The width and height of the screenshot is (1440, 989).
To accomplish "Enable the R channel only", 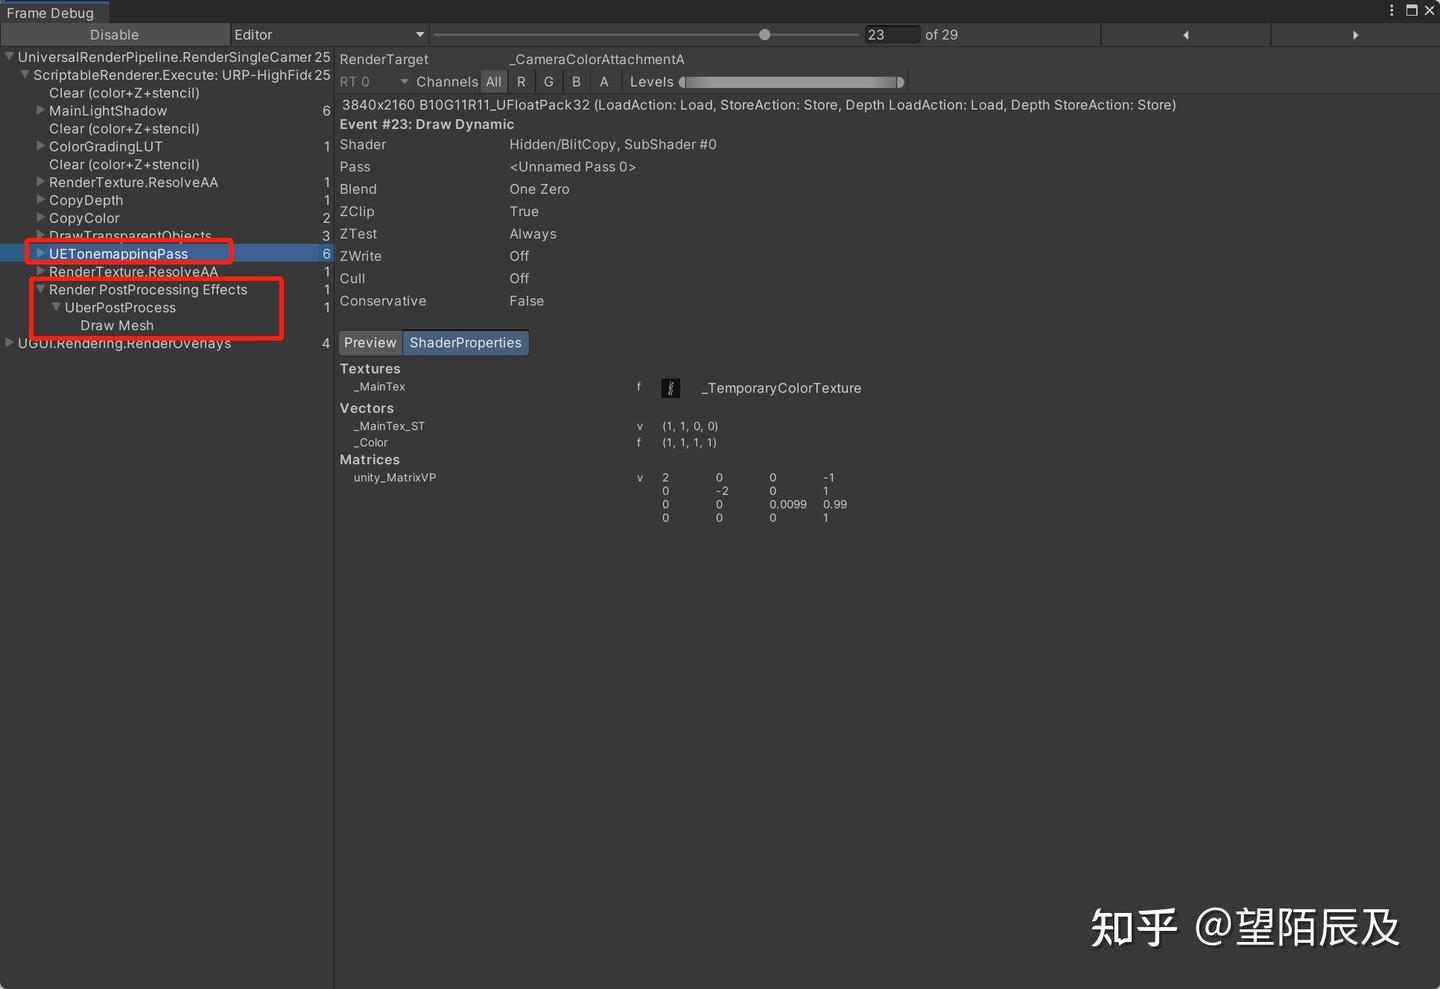I will 521,81.
